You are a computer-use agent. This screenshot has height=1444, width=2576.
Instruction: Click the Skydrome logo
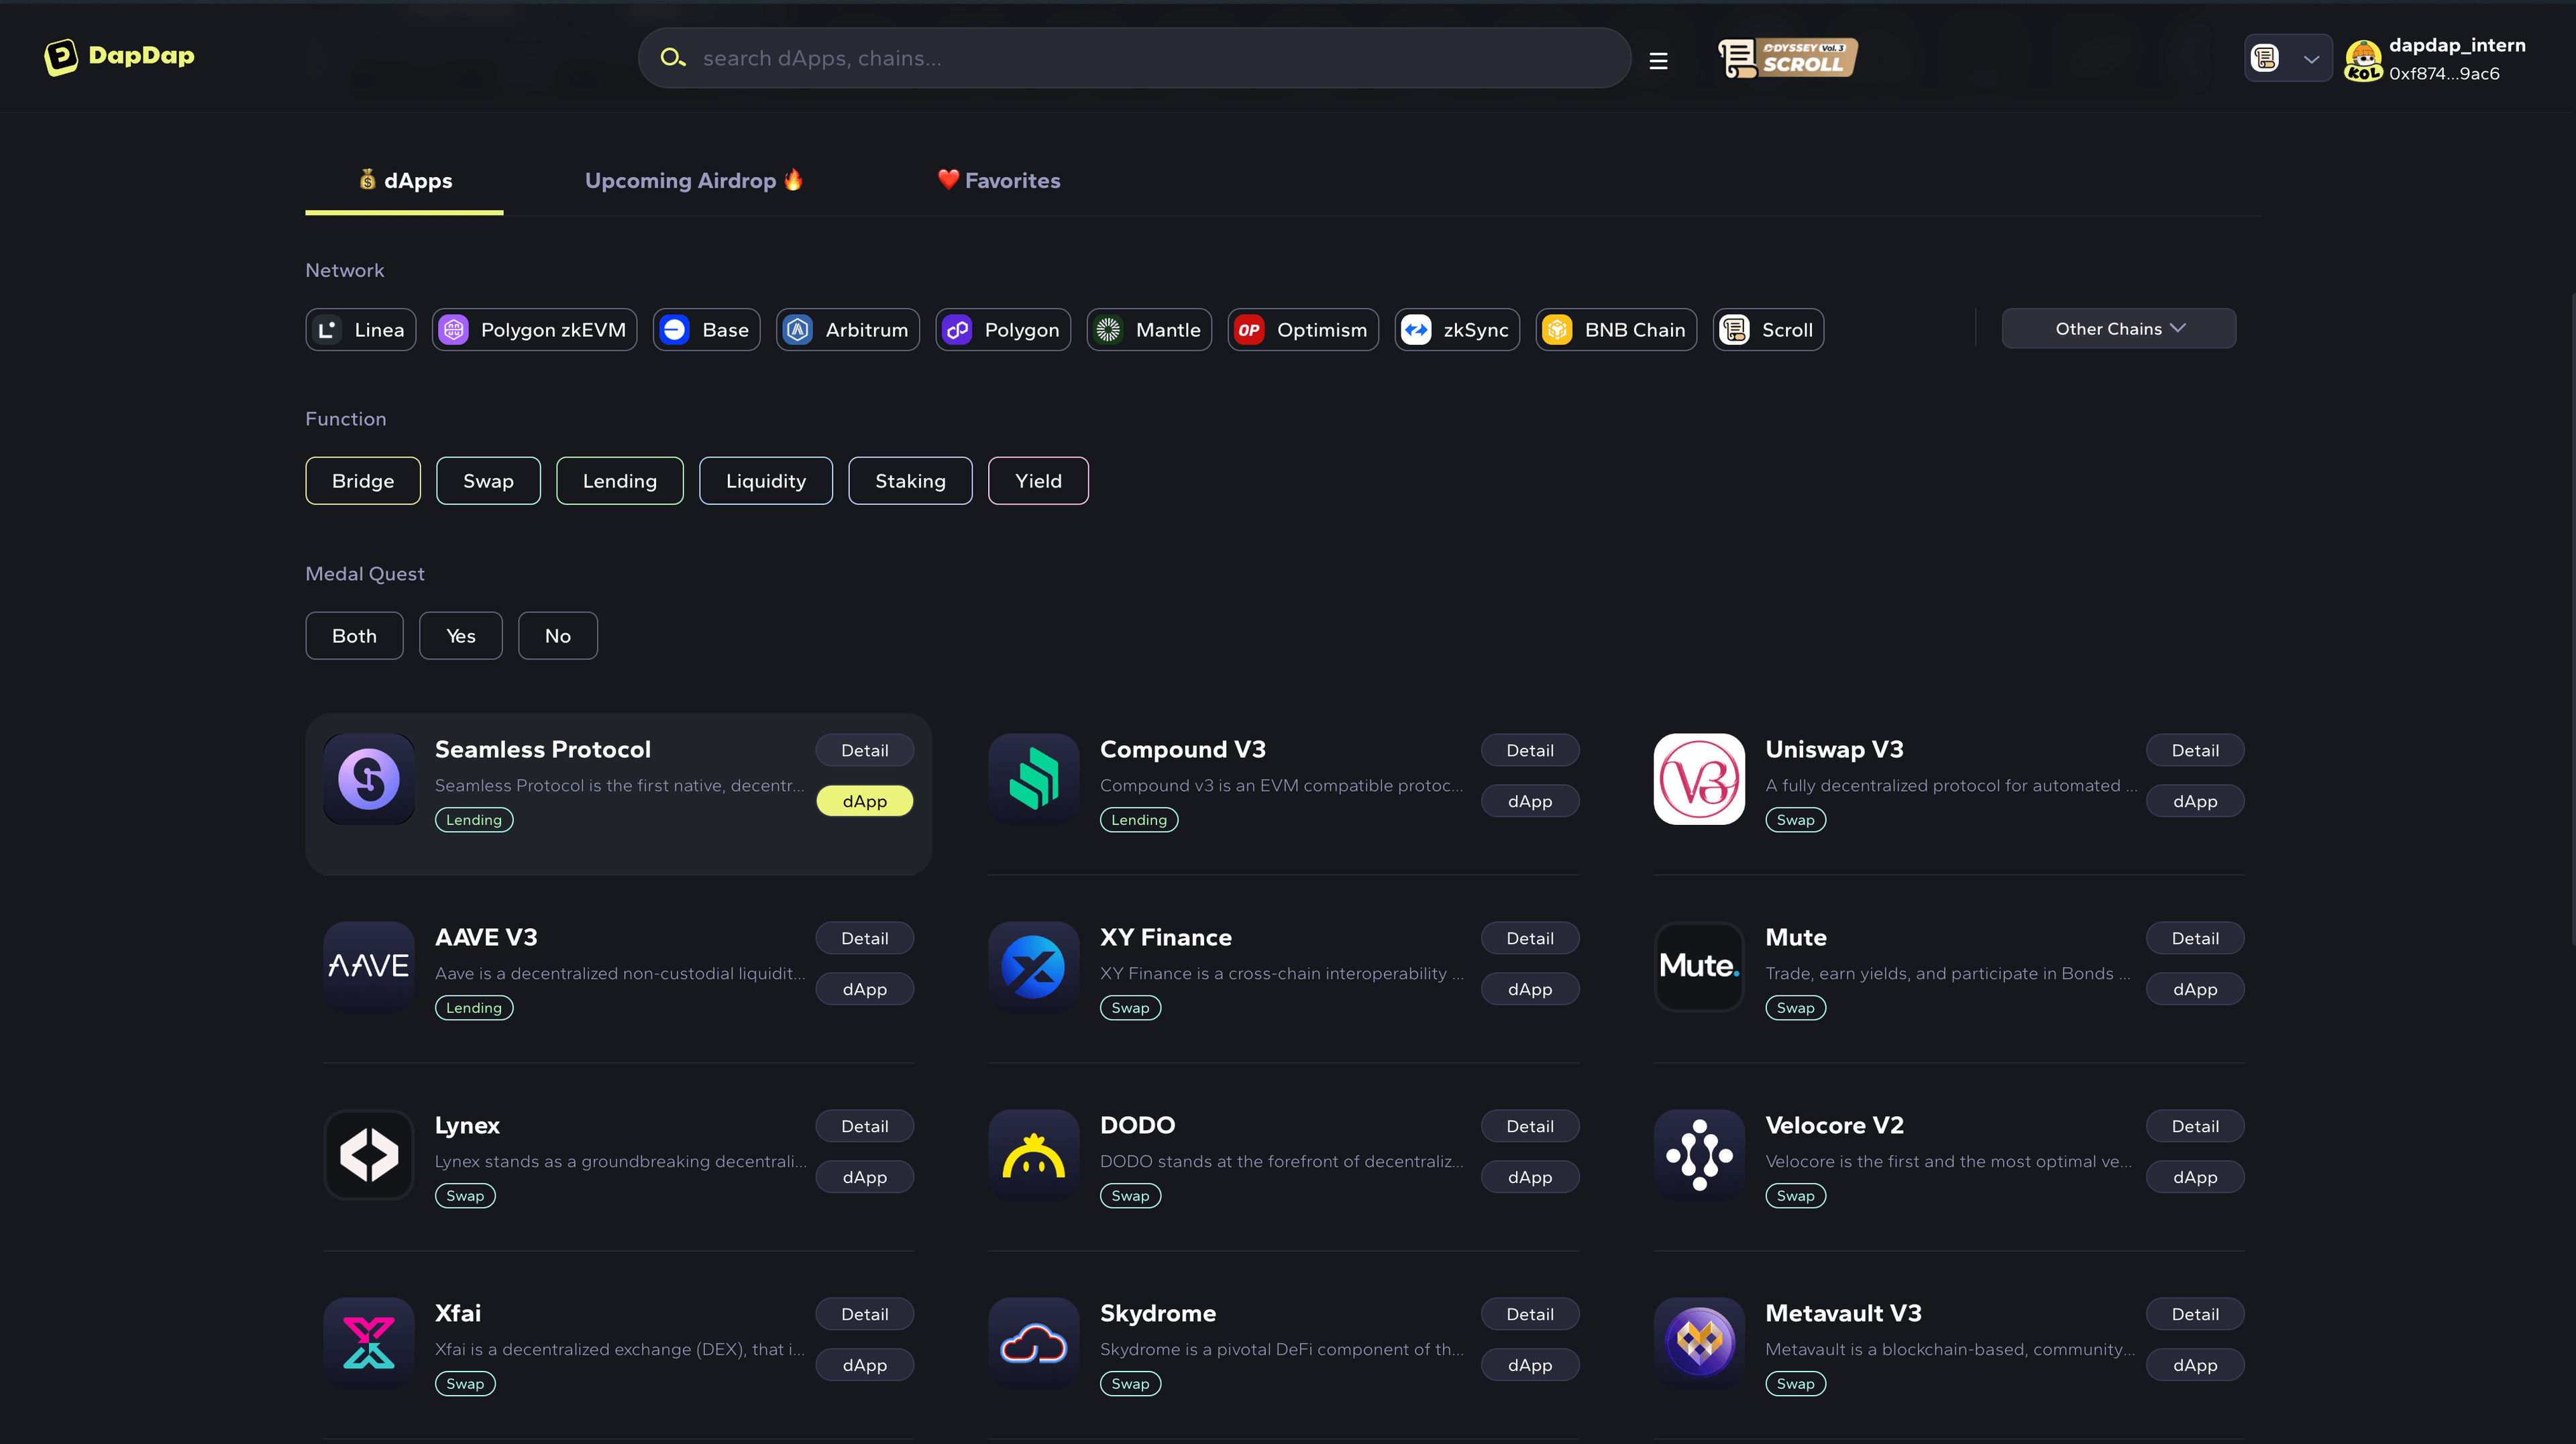click(1034, 1343)
